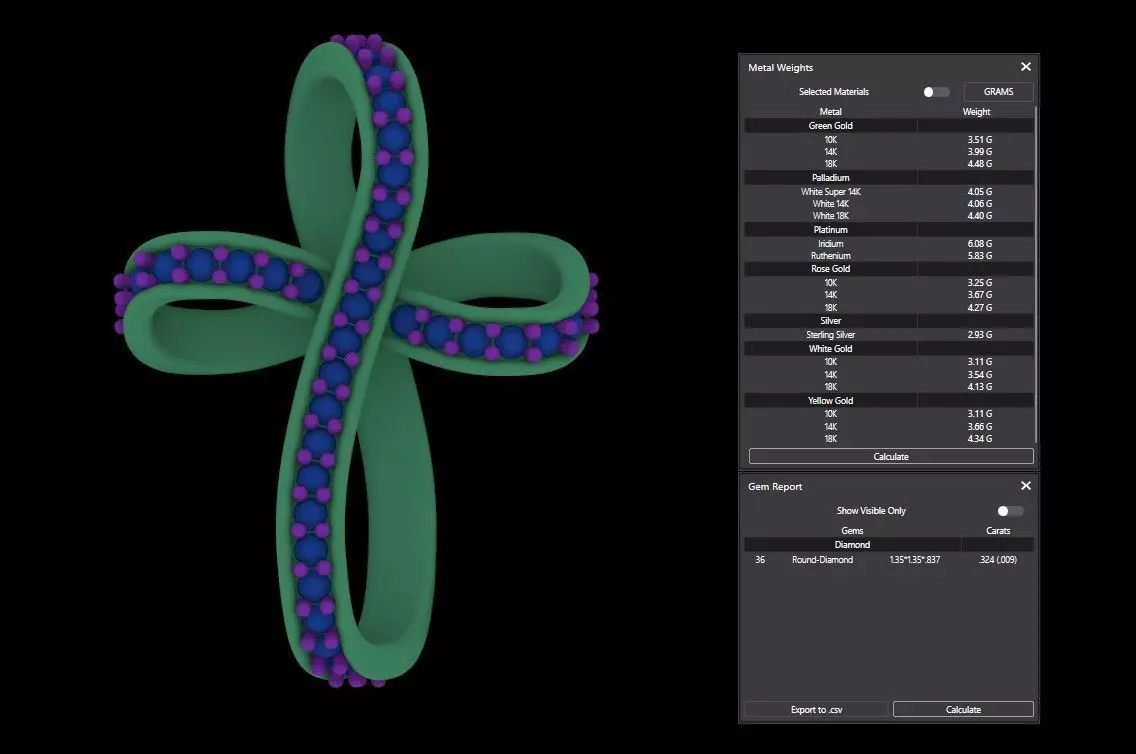Toggle the Show Visible Only switch

pyautogui.click(x=1010, y=511)
